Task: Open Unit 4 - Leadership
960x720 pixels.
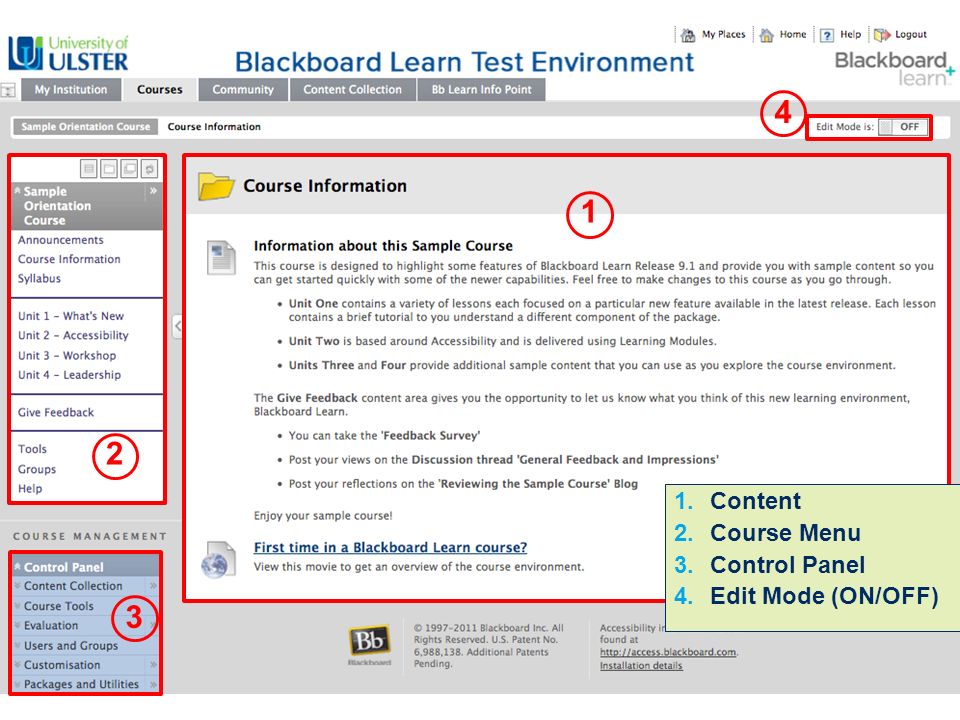Action: (x=69, y=375)
